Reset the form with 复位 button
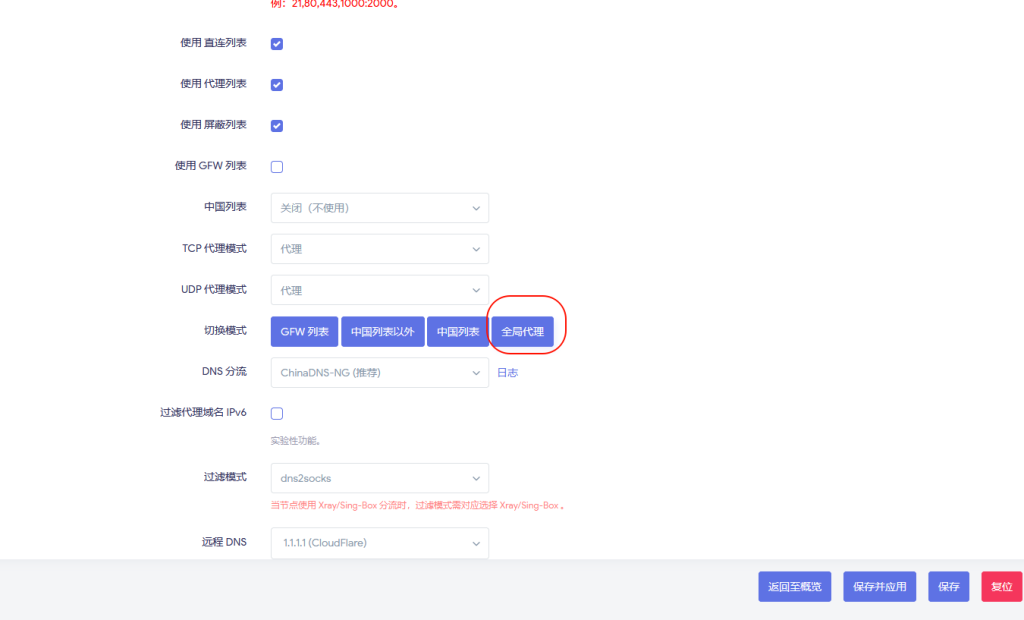1024x620 pixels. click(x=1001, y=586)
